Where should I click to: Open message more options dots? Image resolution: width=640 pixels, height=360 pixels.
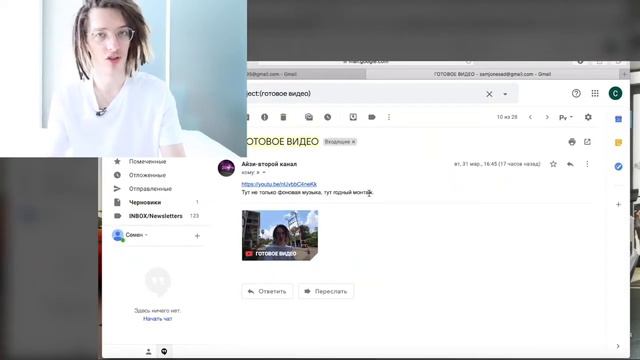(x=587, y=164)
